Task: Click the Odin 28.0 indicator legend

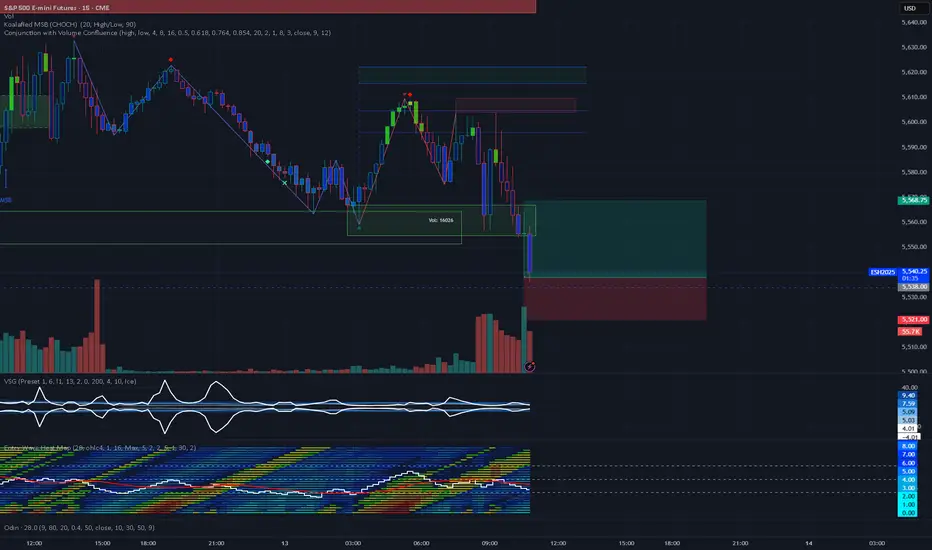Action: click(78, 527)
